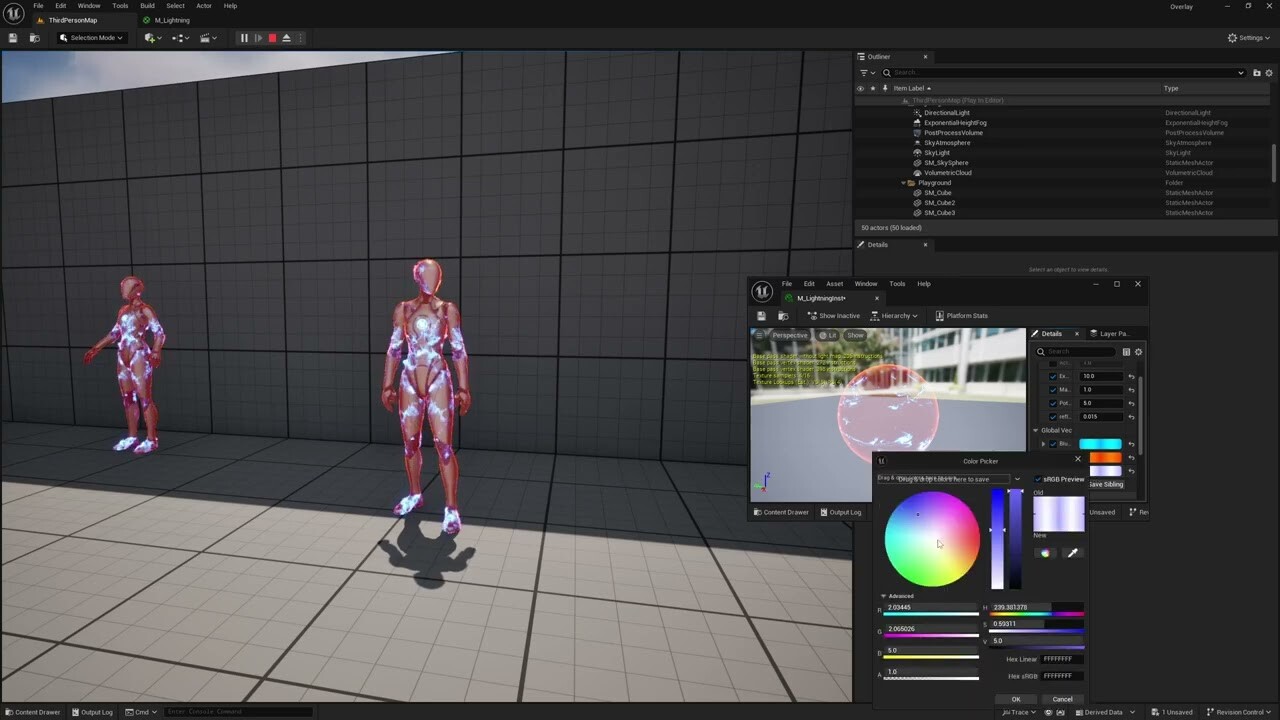Select the eyedropper tool in Color Picker
1280x720 pixels.
(1072, 553)
